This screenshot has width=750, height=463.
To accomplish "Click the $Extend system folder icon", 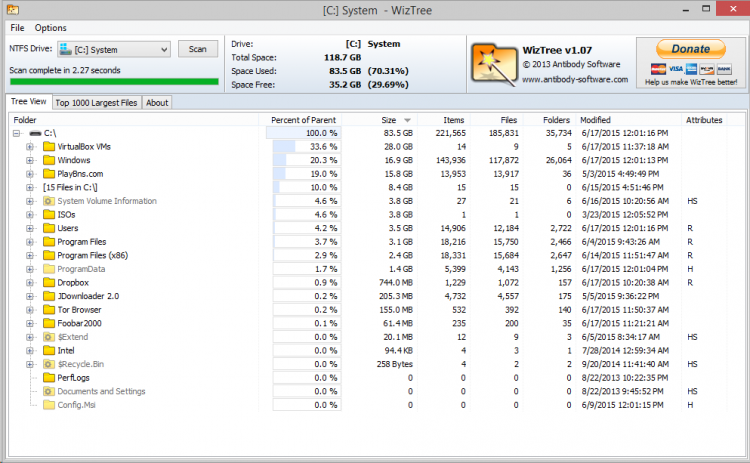I will click(48, 337).
